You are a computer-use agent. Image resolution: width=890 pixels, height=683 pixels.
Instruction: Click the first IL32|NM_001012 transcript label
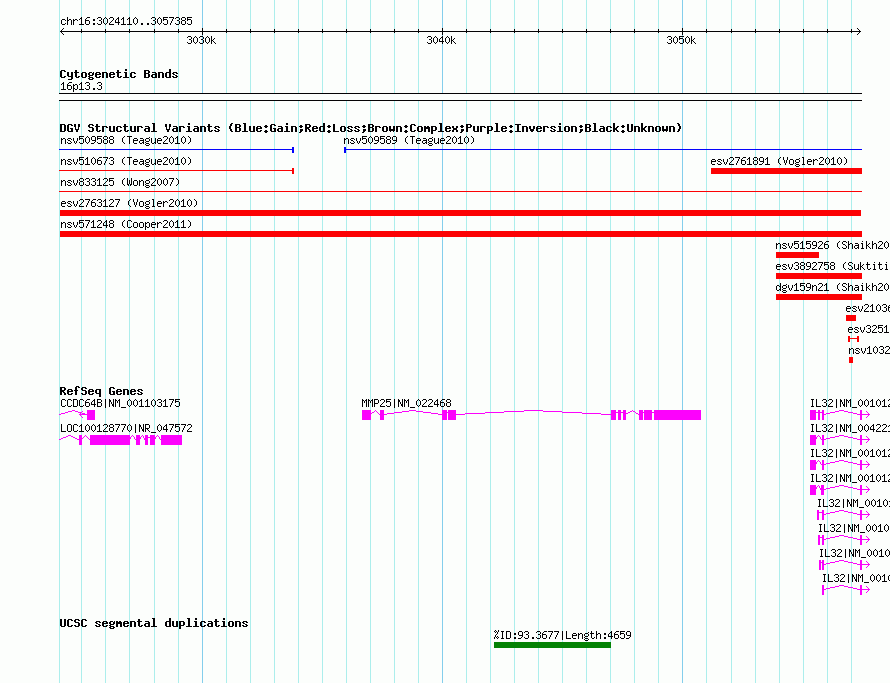pyautogui.click(x=850, y=403)
